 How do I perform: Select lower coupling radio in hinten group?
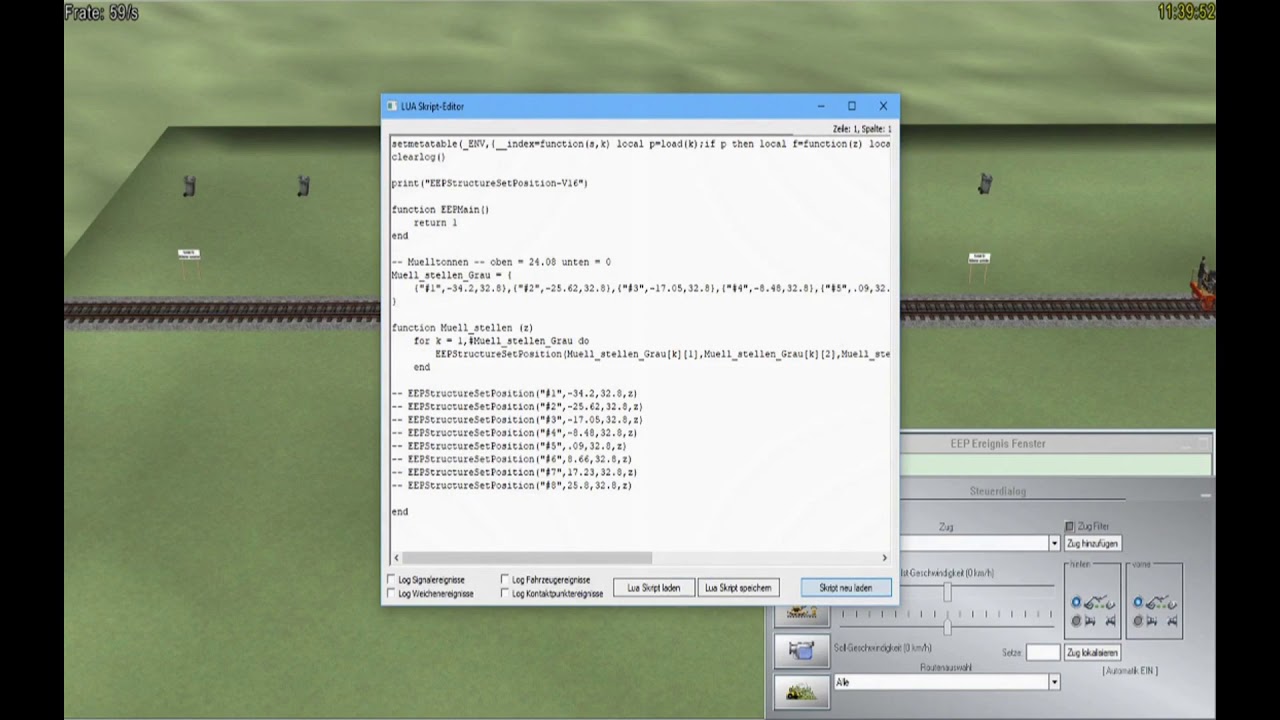[x=1076, y=621]
